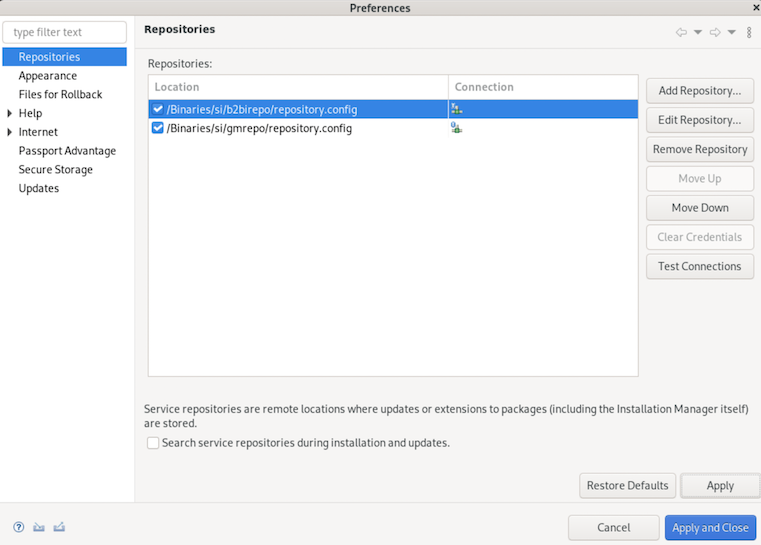Click the back navigation arrow icon
This screenshot has height=545, width=761.
(681, 32)
